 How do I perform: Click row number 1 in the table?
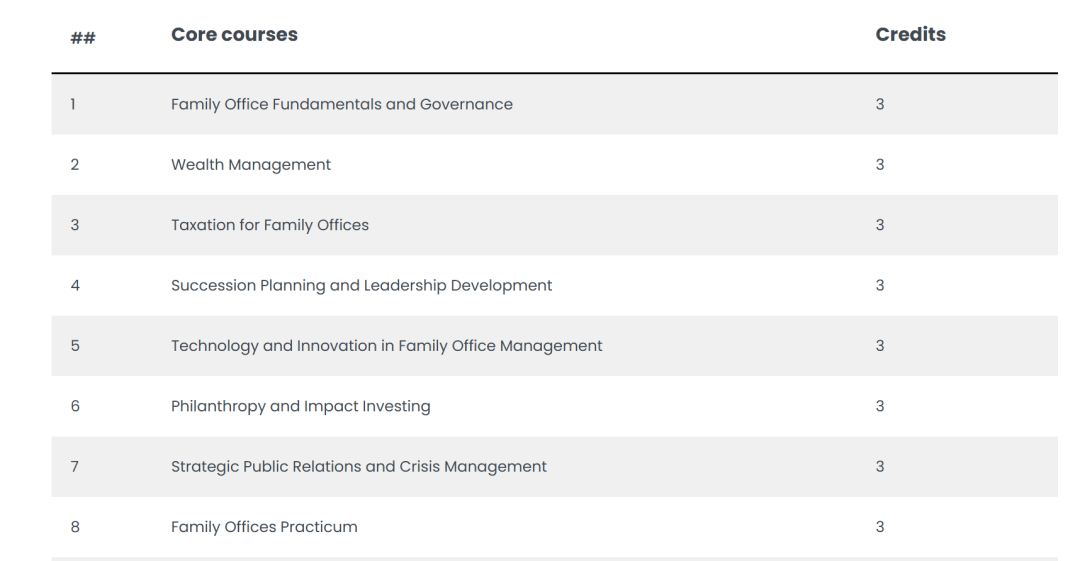pos(73,105)
